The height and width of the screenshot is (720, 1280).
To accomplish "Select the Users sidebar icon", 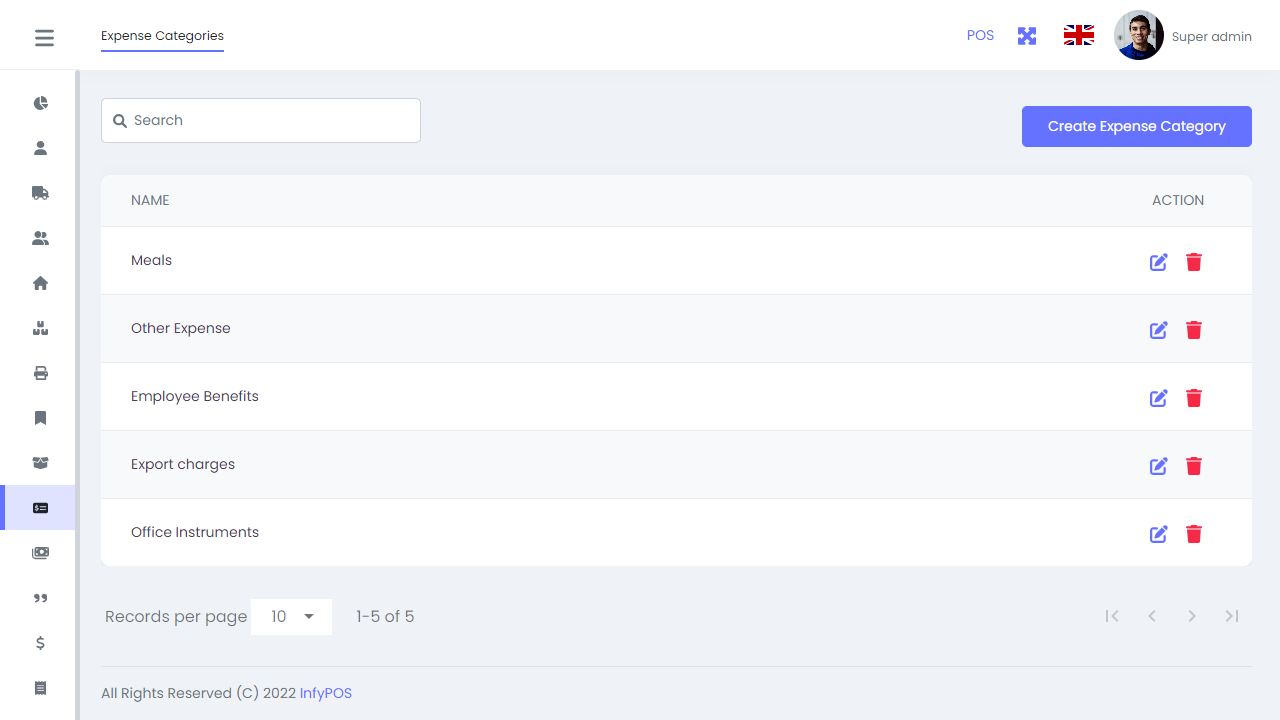I will click(x=40, y=147).
